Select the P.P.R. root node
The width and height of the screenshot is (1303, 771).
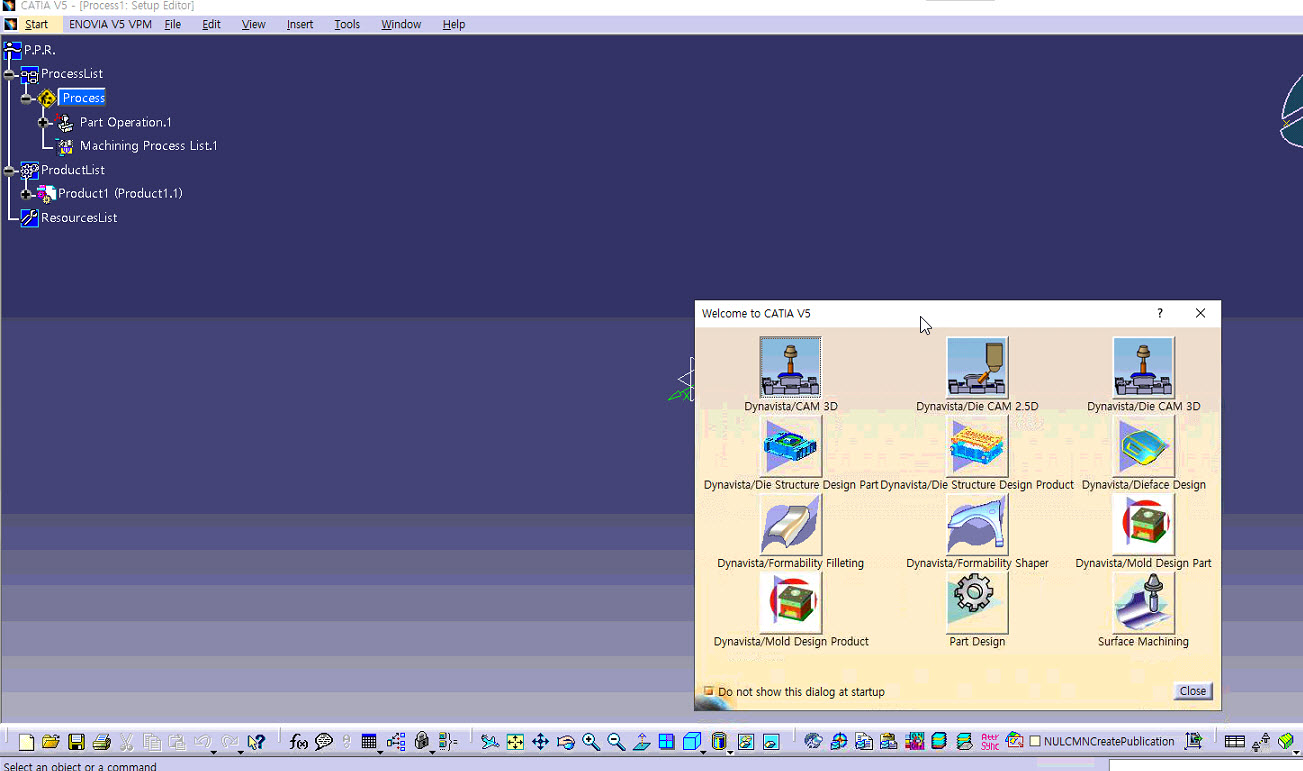(40, 50)
